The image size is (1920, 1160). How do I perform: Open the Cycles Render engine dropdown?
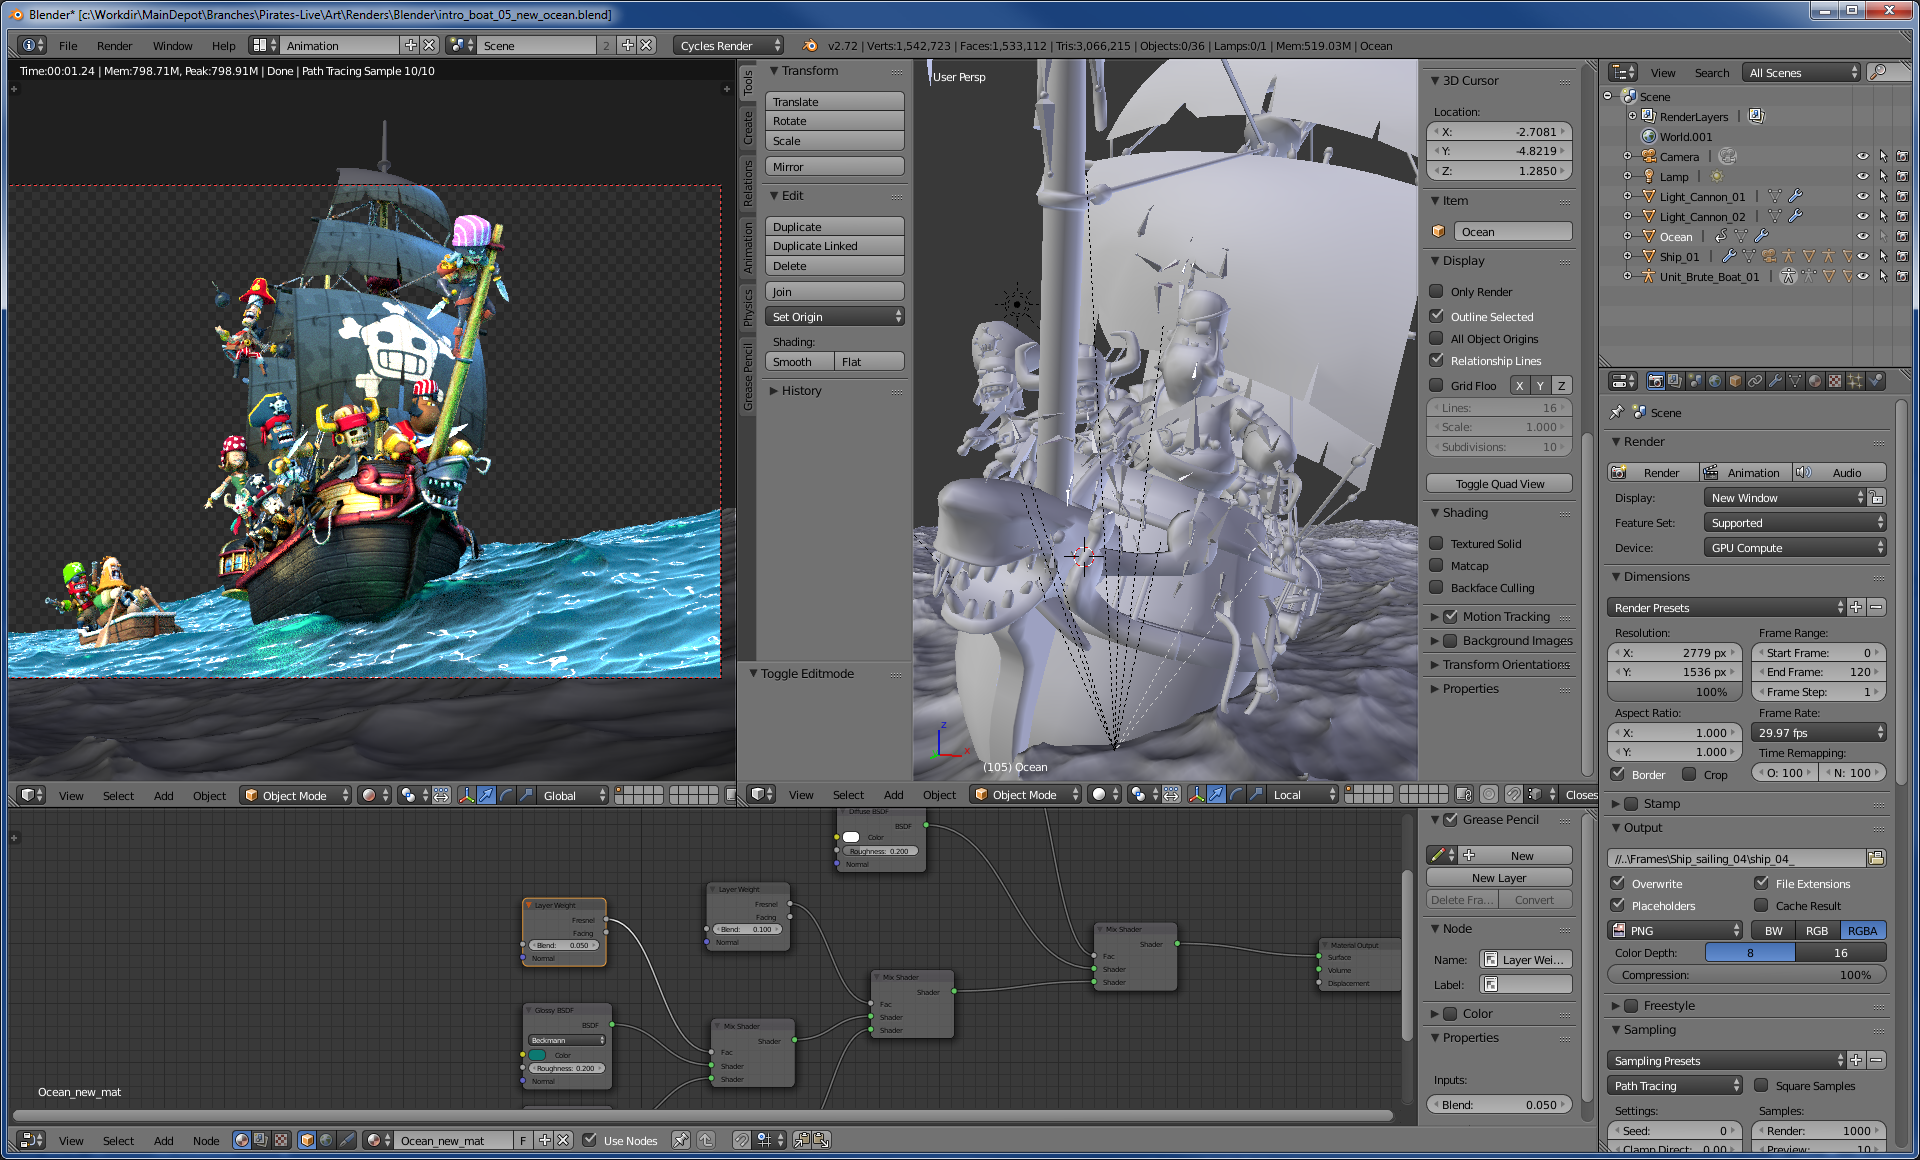pyautogui.click(x=728, y=45)
